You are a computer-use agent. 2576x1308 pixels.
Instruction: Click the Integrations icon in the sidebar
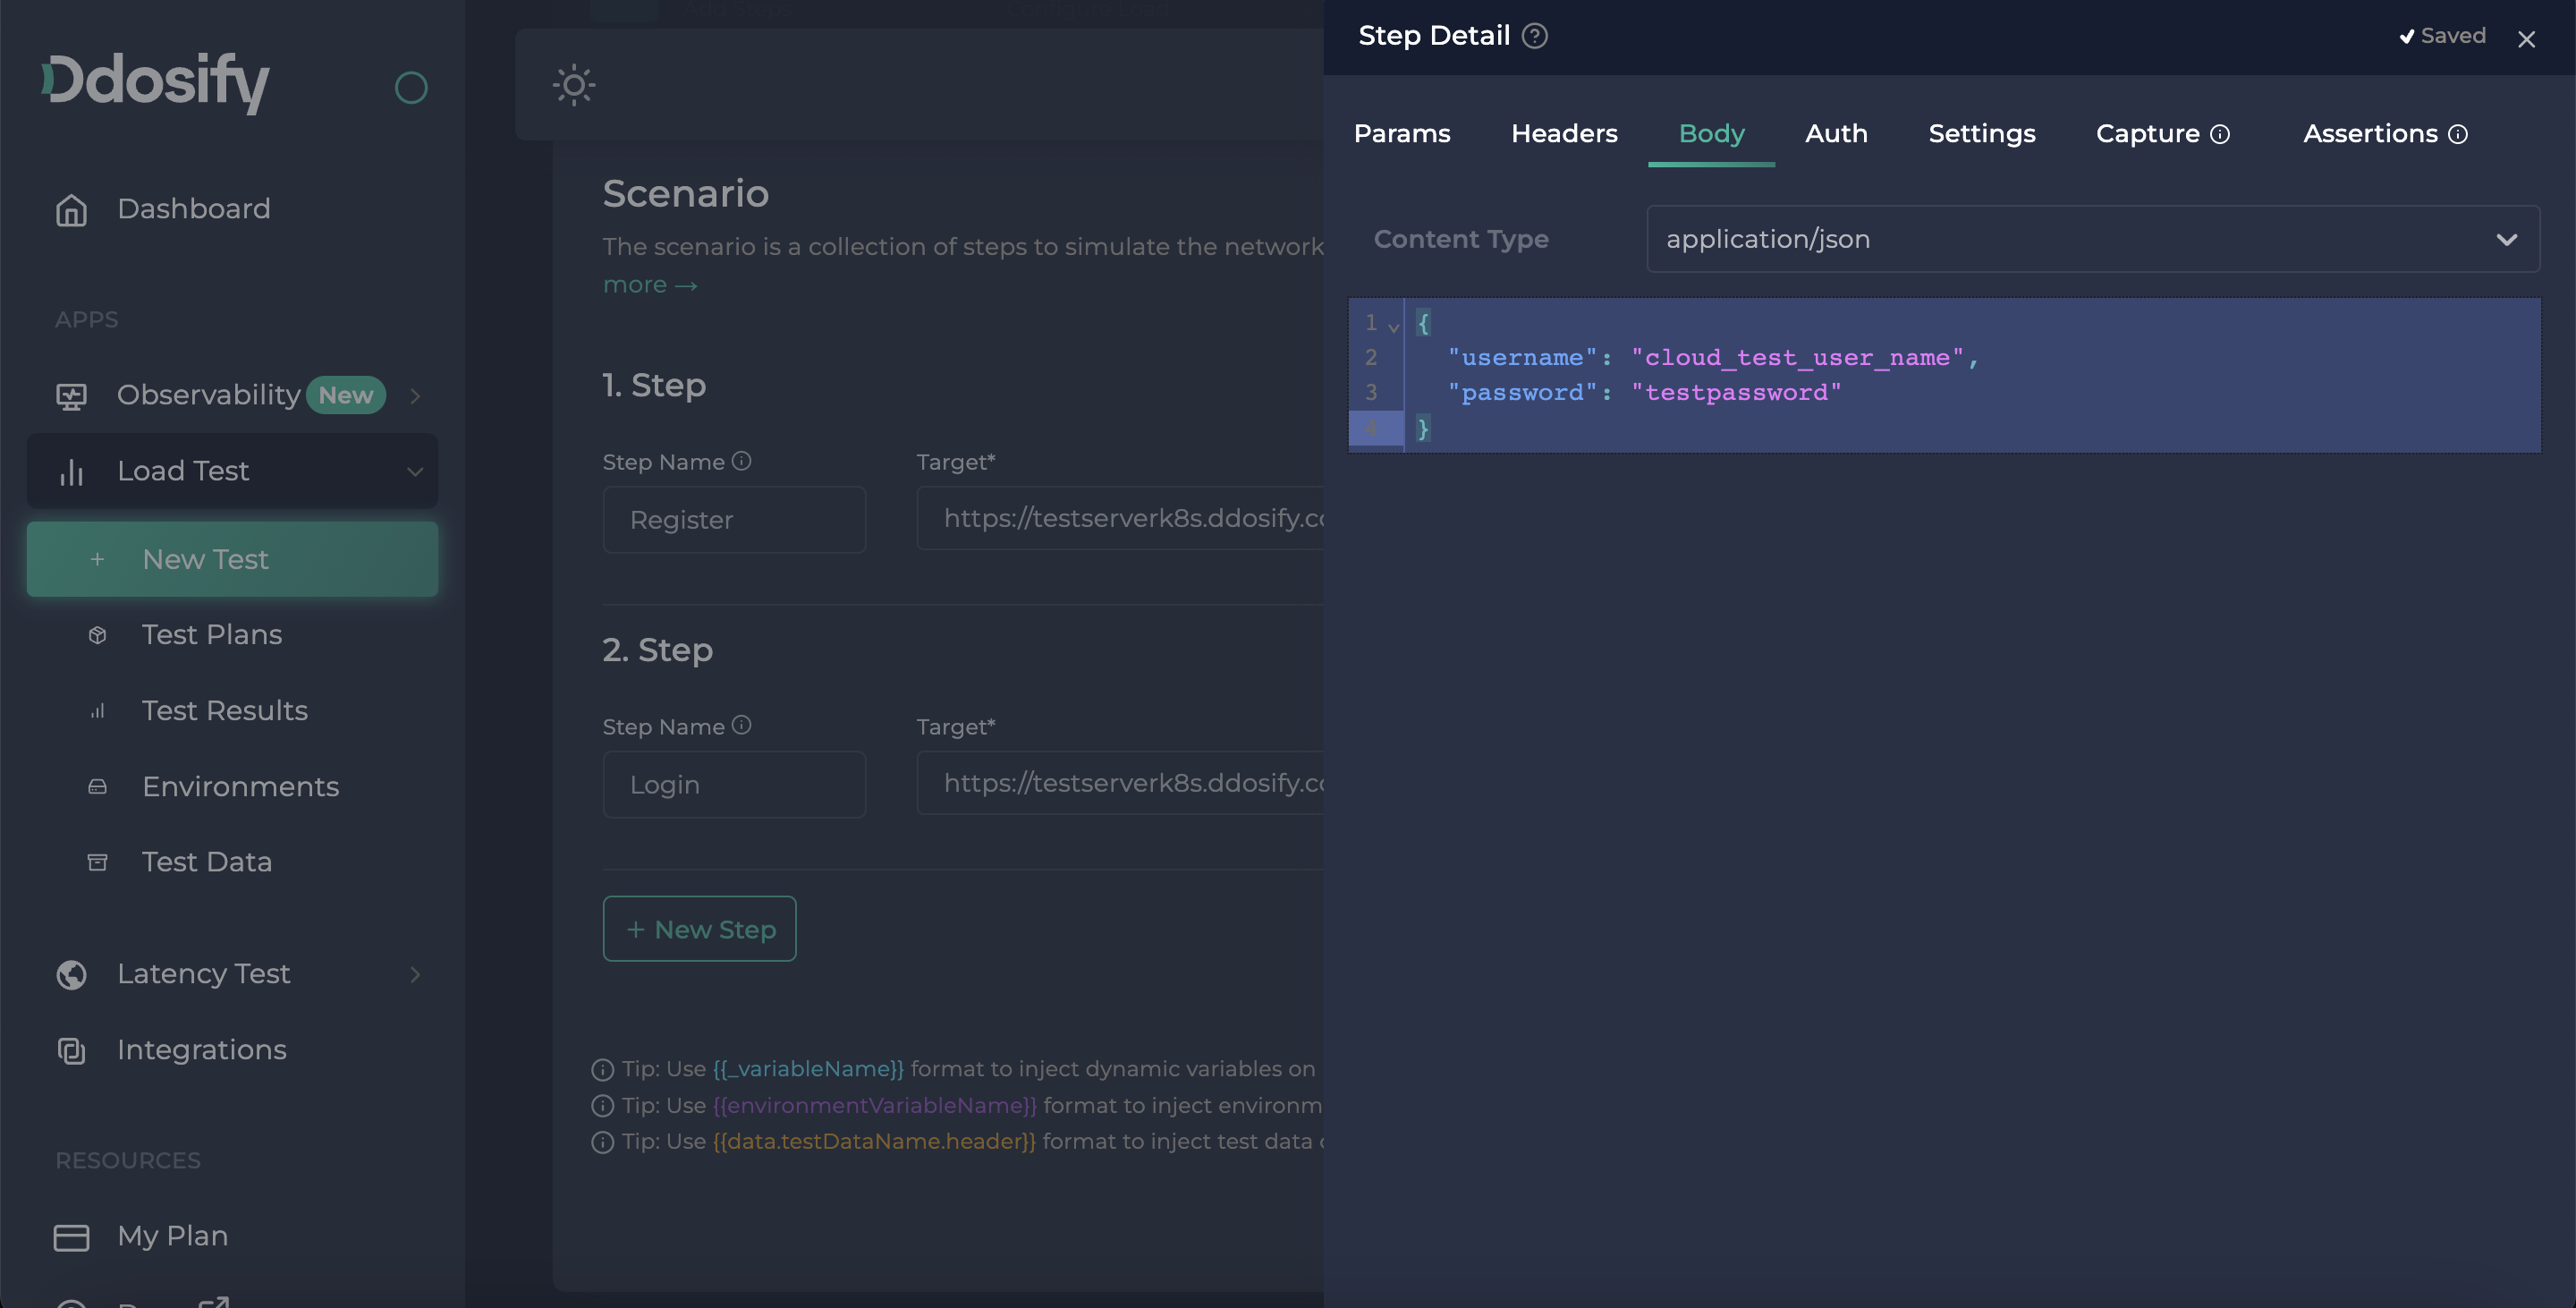point(71,1050)
